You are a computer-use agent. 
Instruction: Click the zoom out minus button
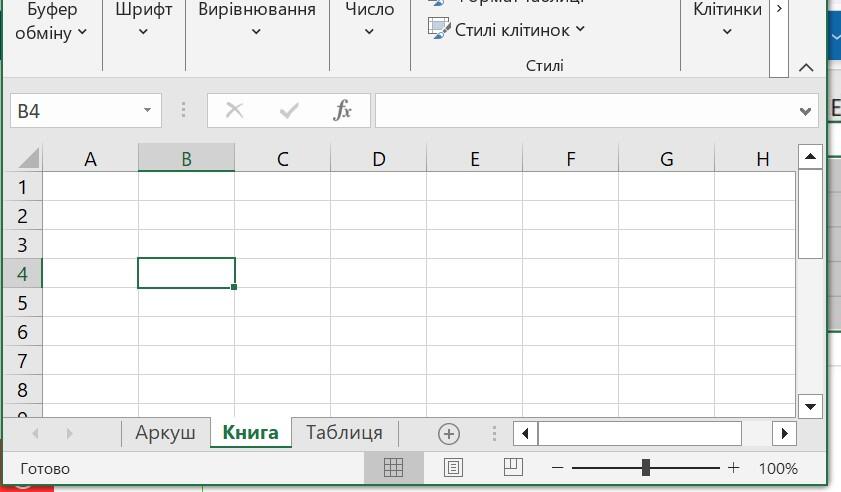(558, 468)
